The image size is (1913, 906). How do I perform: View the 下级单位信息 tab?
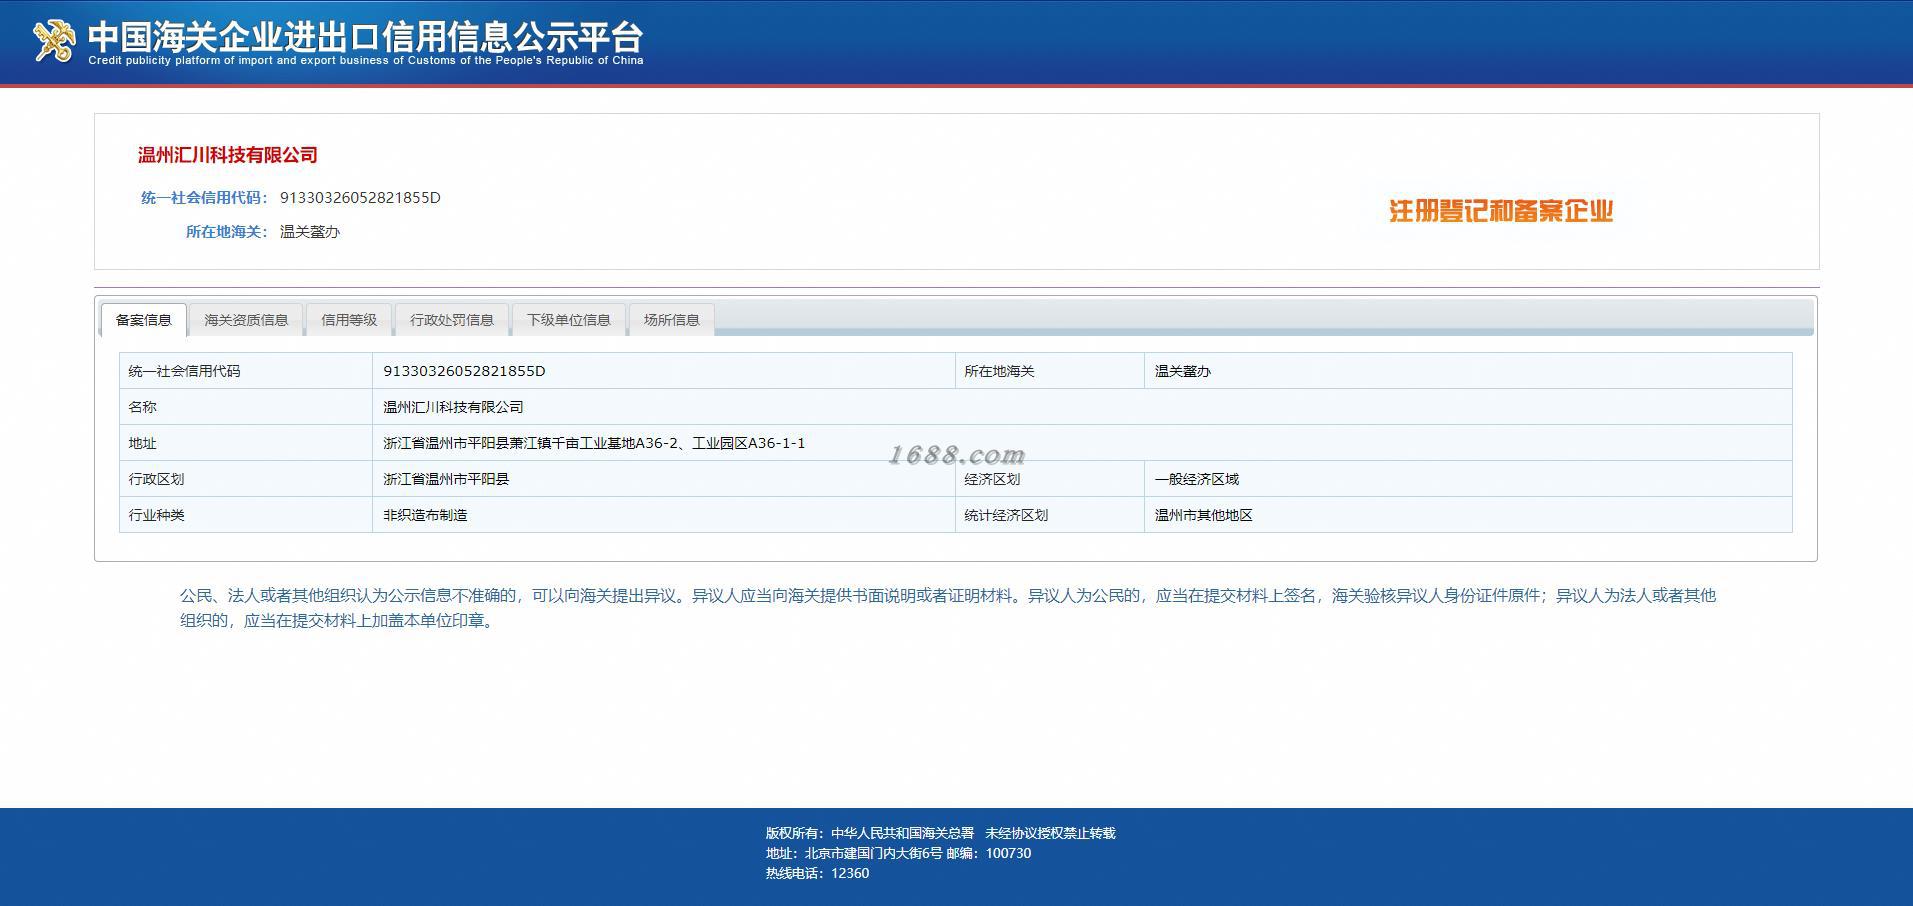pyautogui.click(x=569, y=320)
